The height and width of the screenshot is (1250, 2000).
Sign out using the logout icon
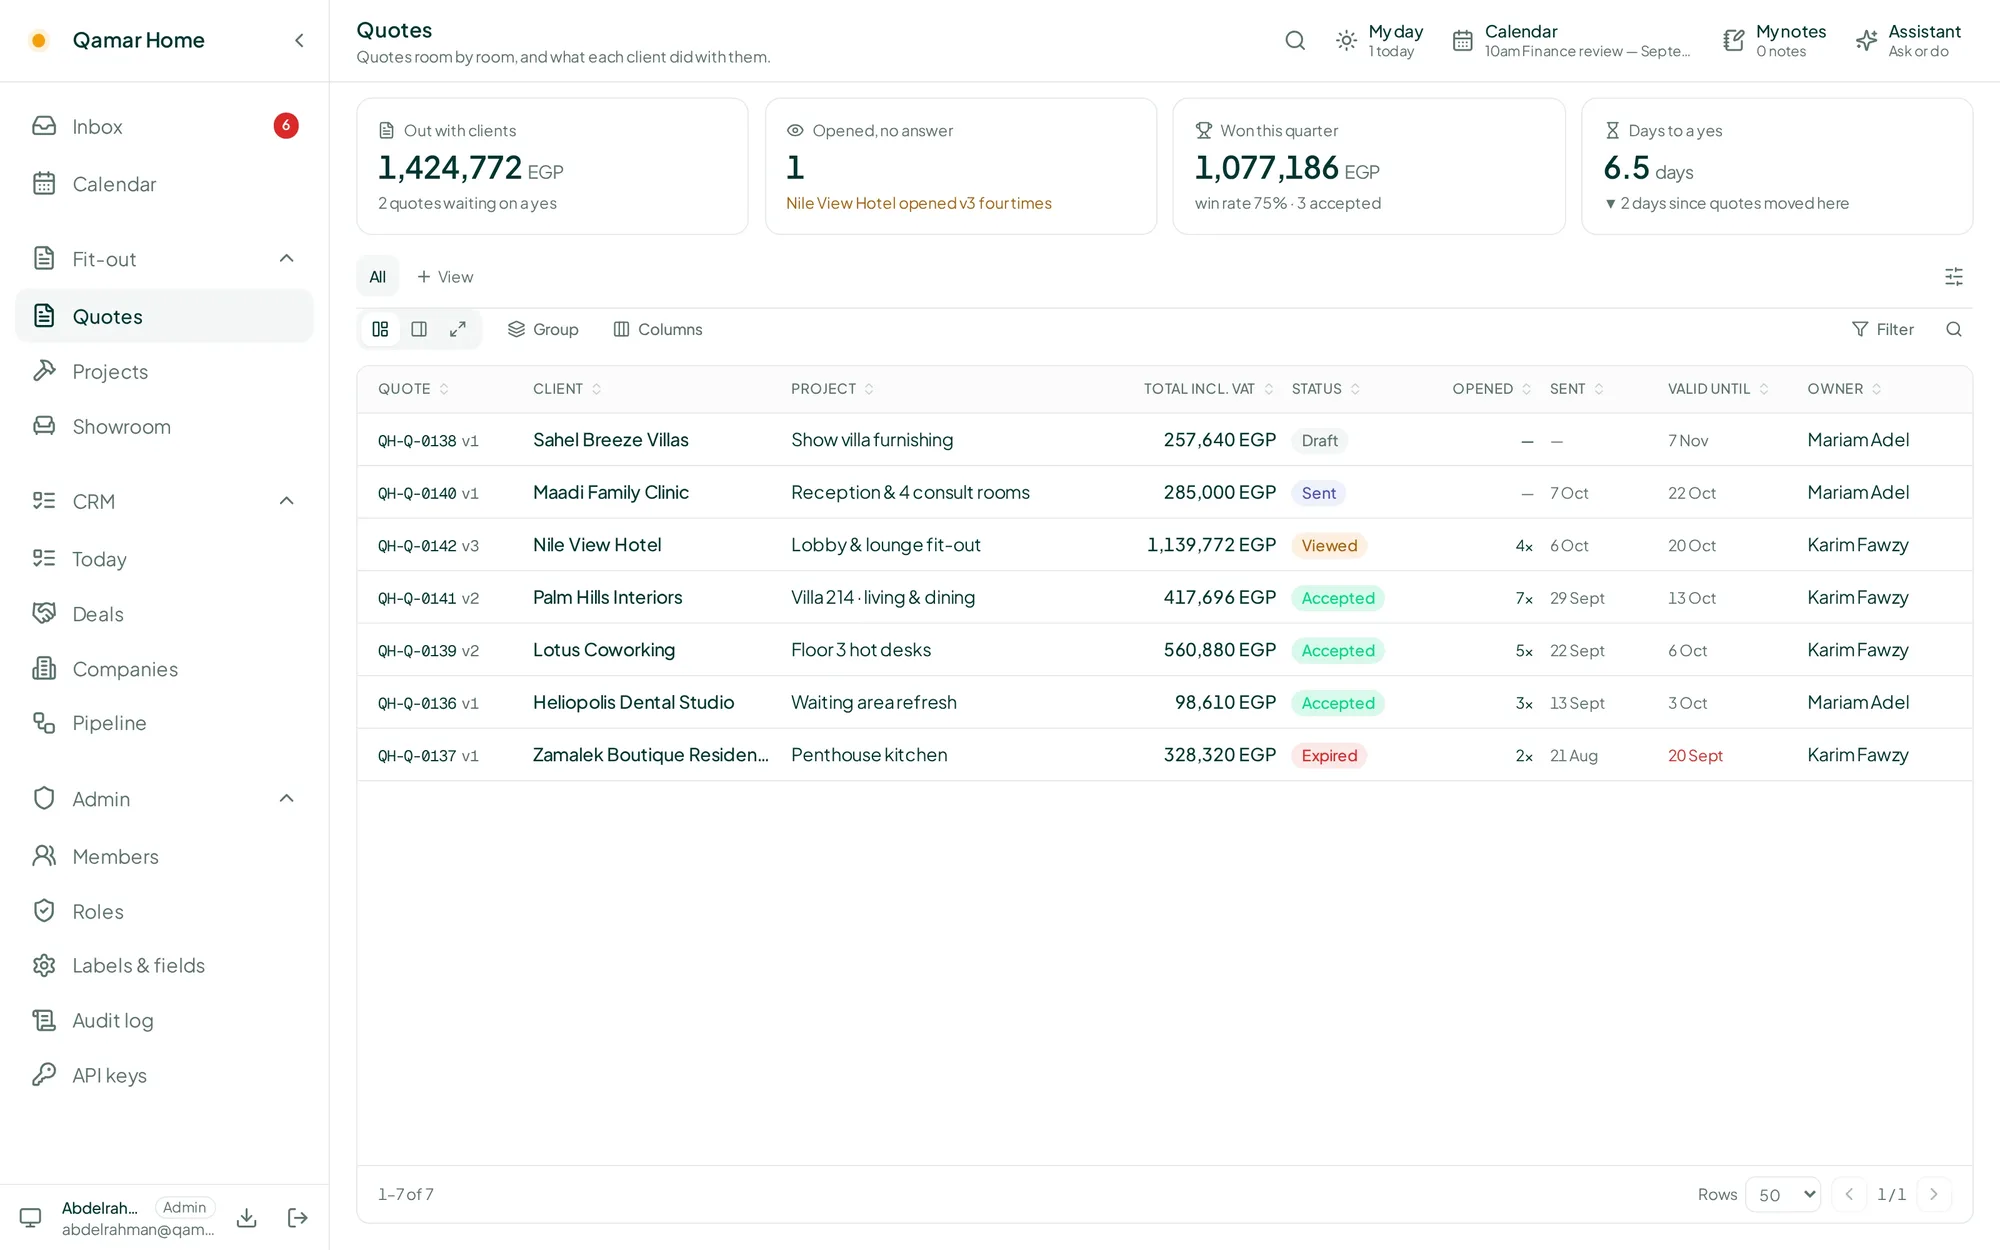(297, 1218)
